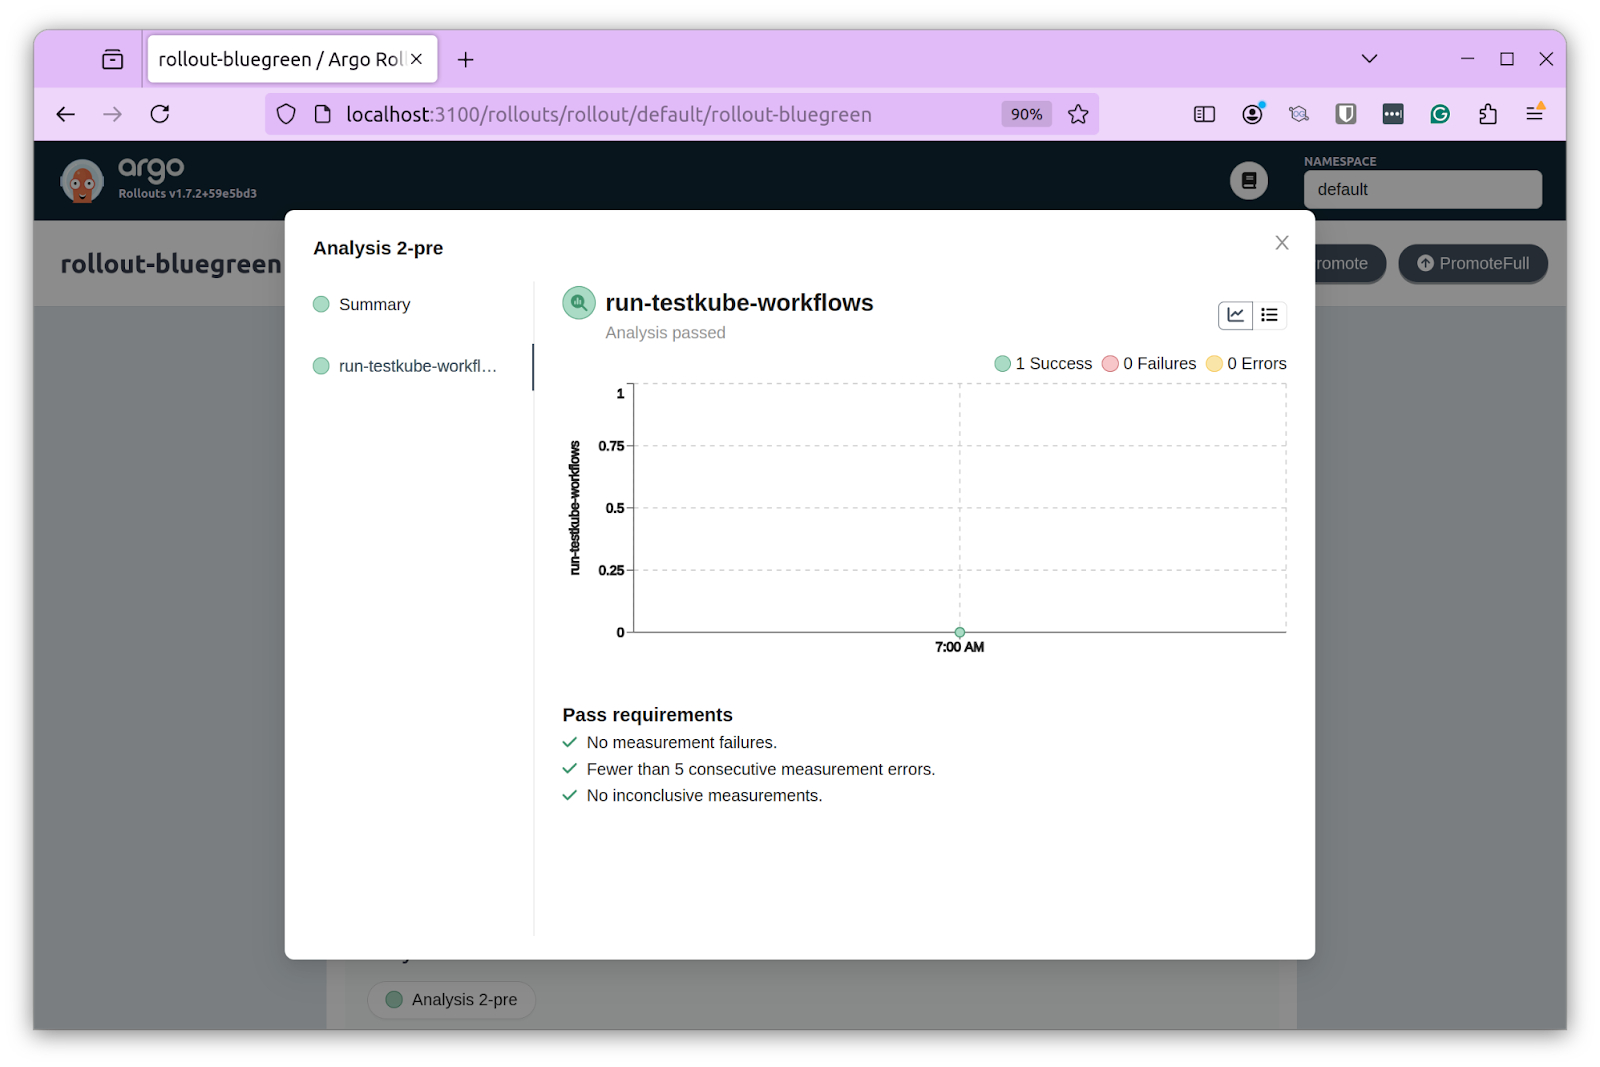
Task: Click the namespace input field
Action: click(x=1422, y=189)
